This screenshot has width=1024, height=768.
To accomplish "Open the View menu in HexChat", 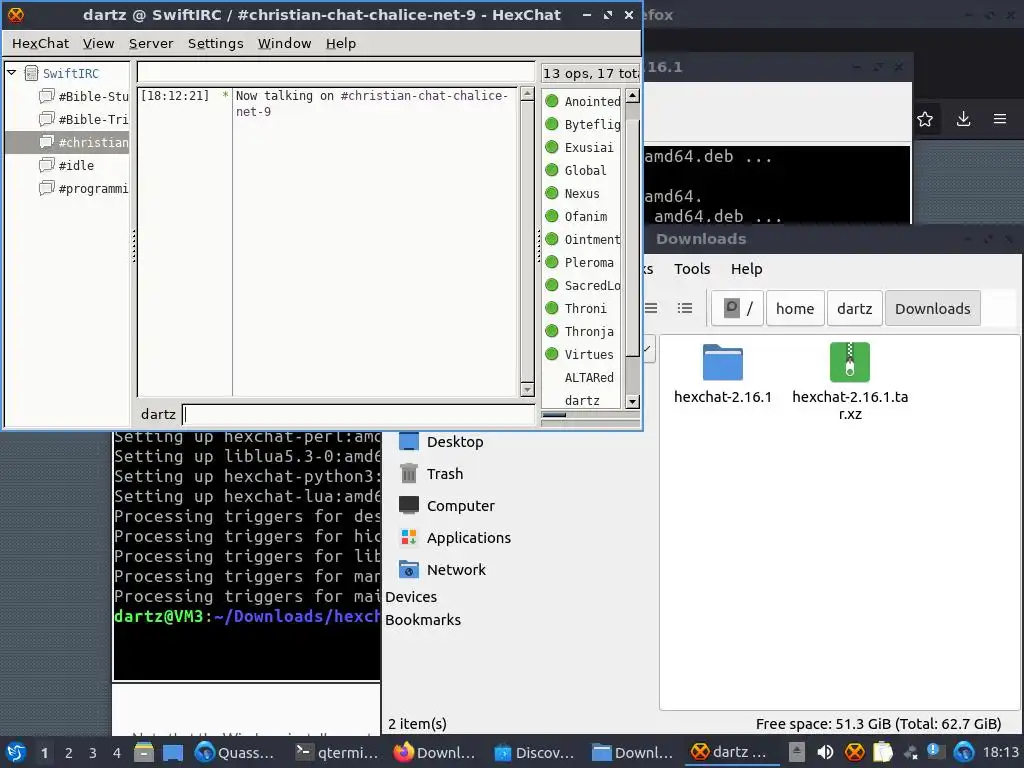I will [x=99, y=43].
